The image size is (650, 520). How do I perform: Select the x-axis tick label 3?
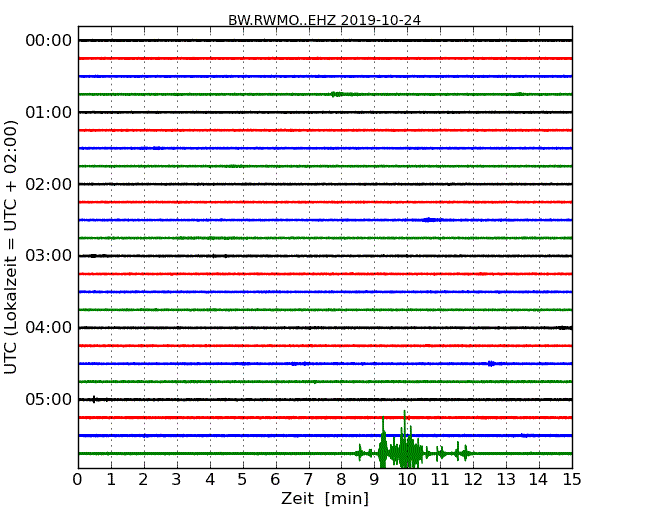(x=177, y=480)
